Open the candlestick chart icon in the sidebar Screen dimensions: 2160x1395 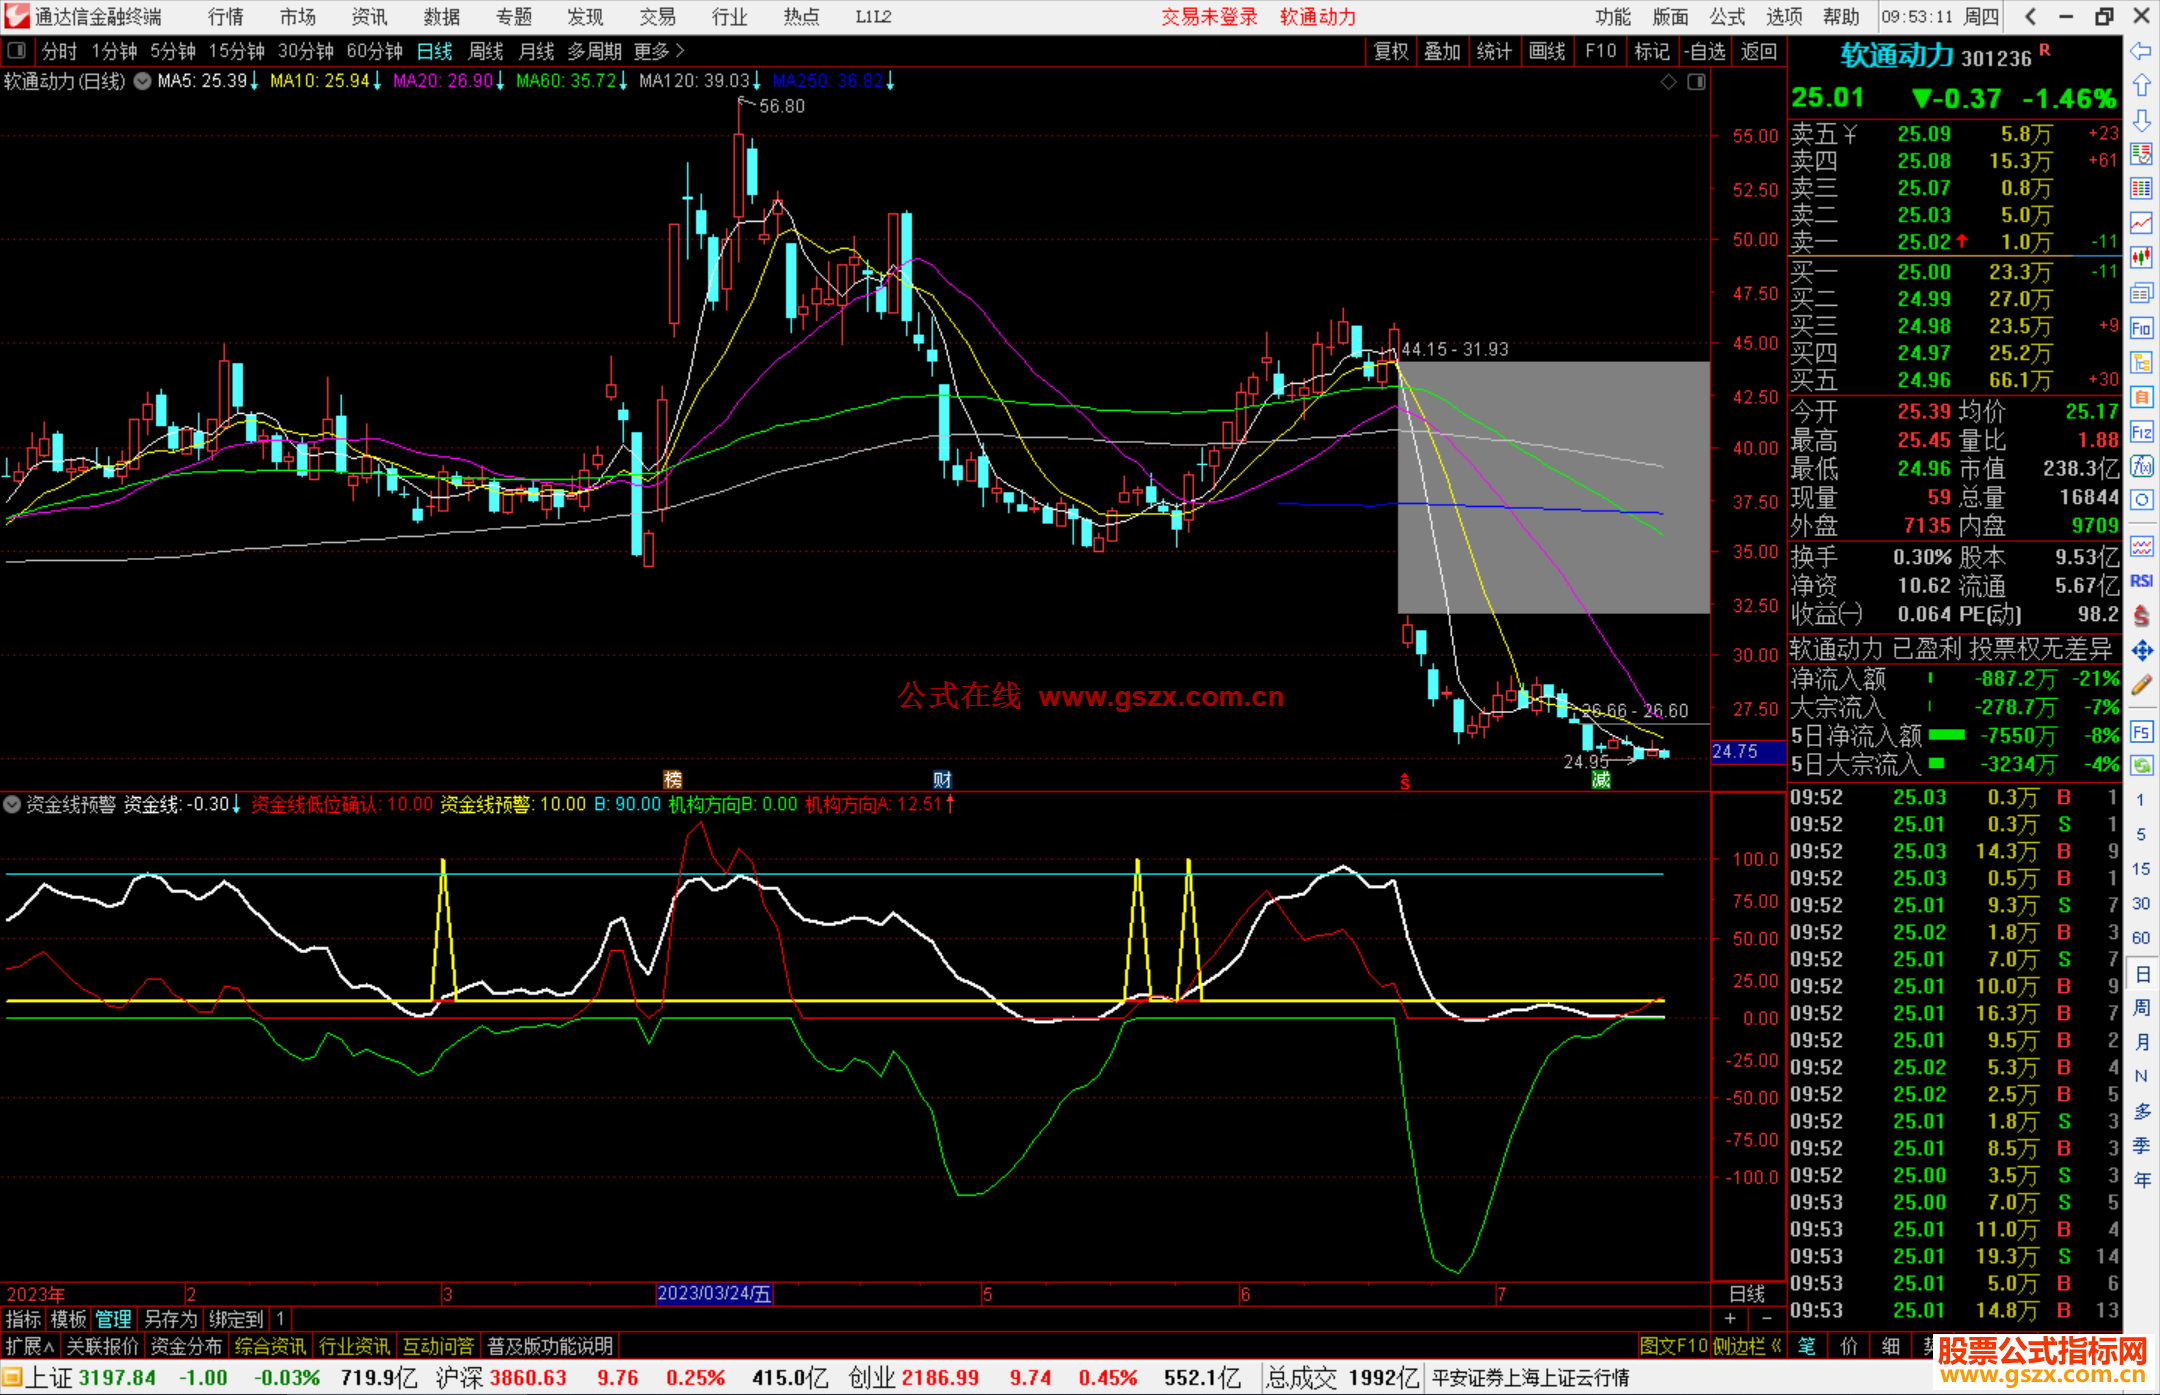(x=2141, y=258)
